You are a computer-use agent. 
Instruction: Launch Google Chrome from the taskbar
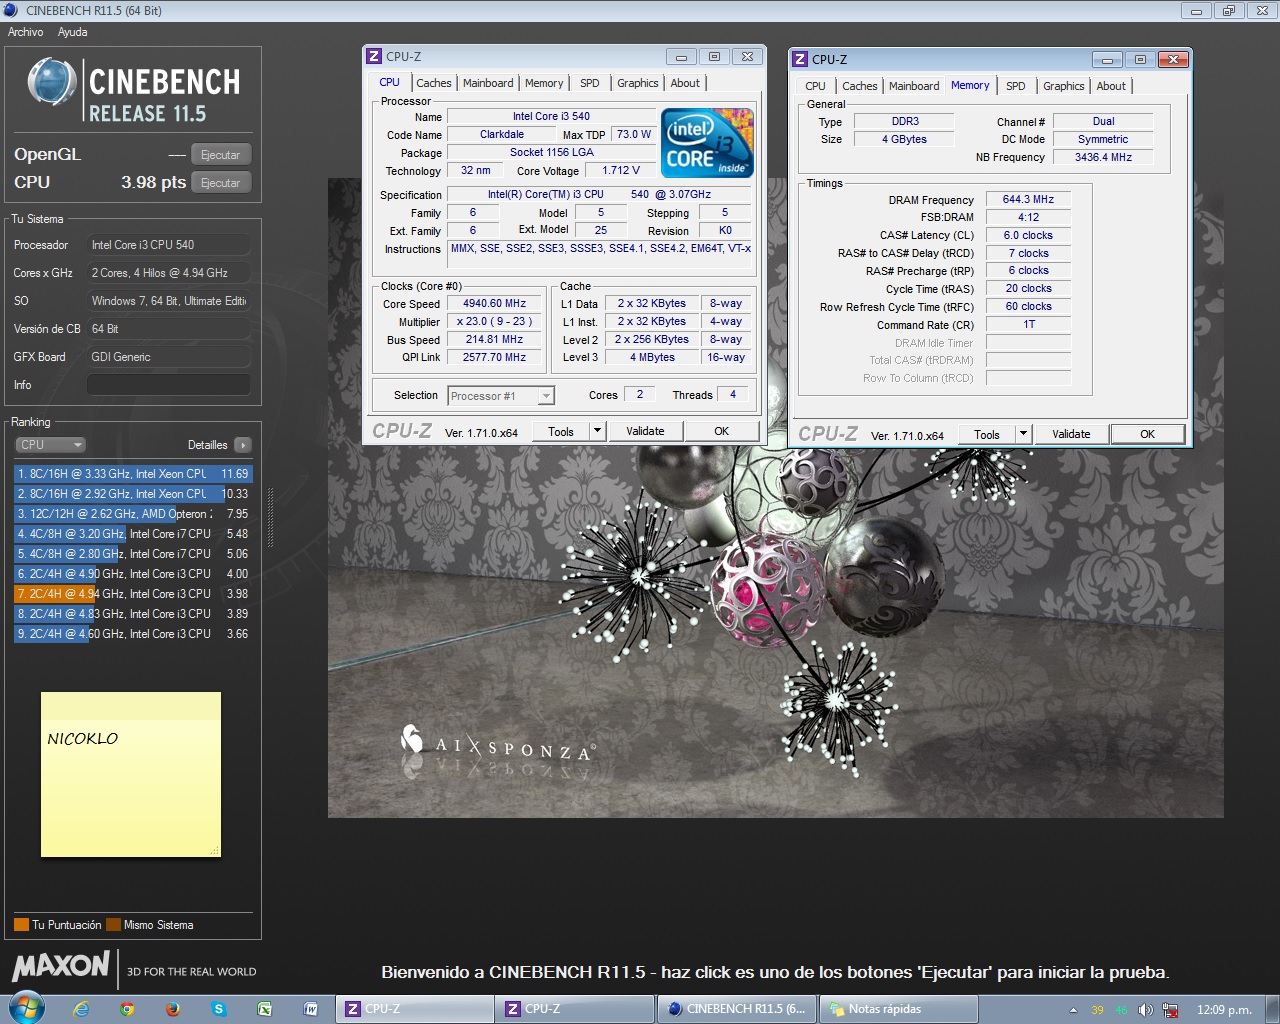127,1009
